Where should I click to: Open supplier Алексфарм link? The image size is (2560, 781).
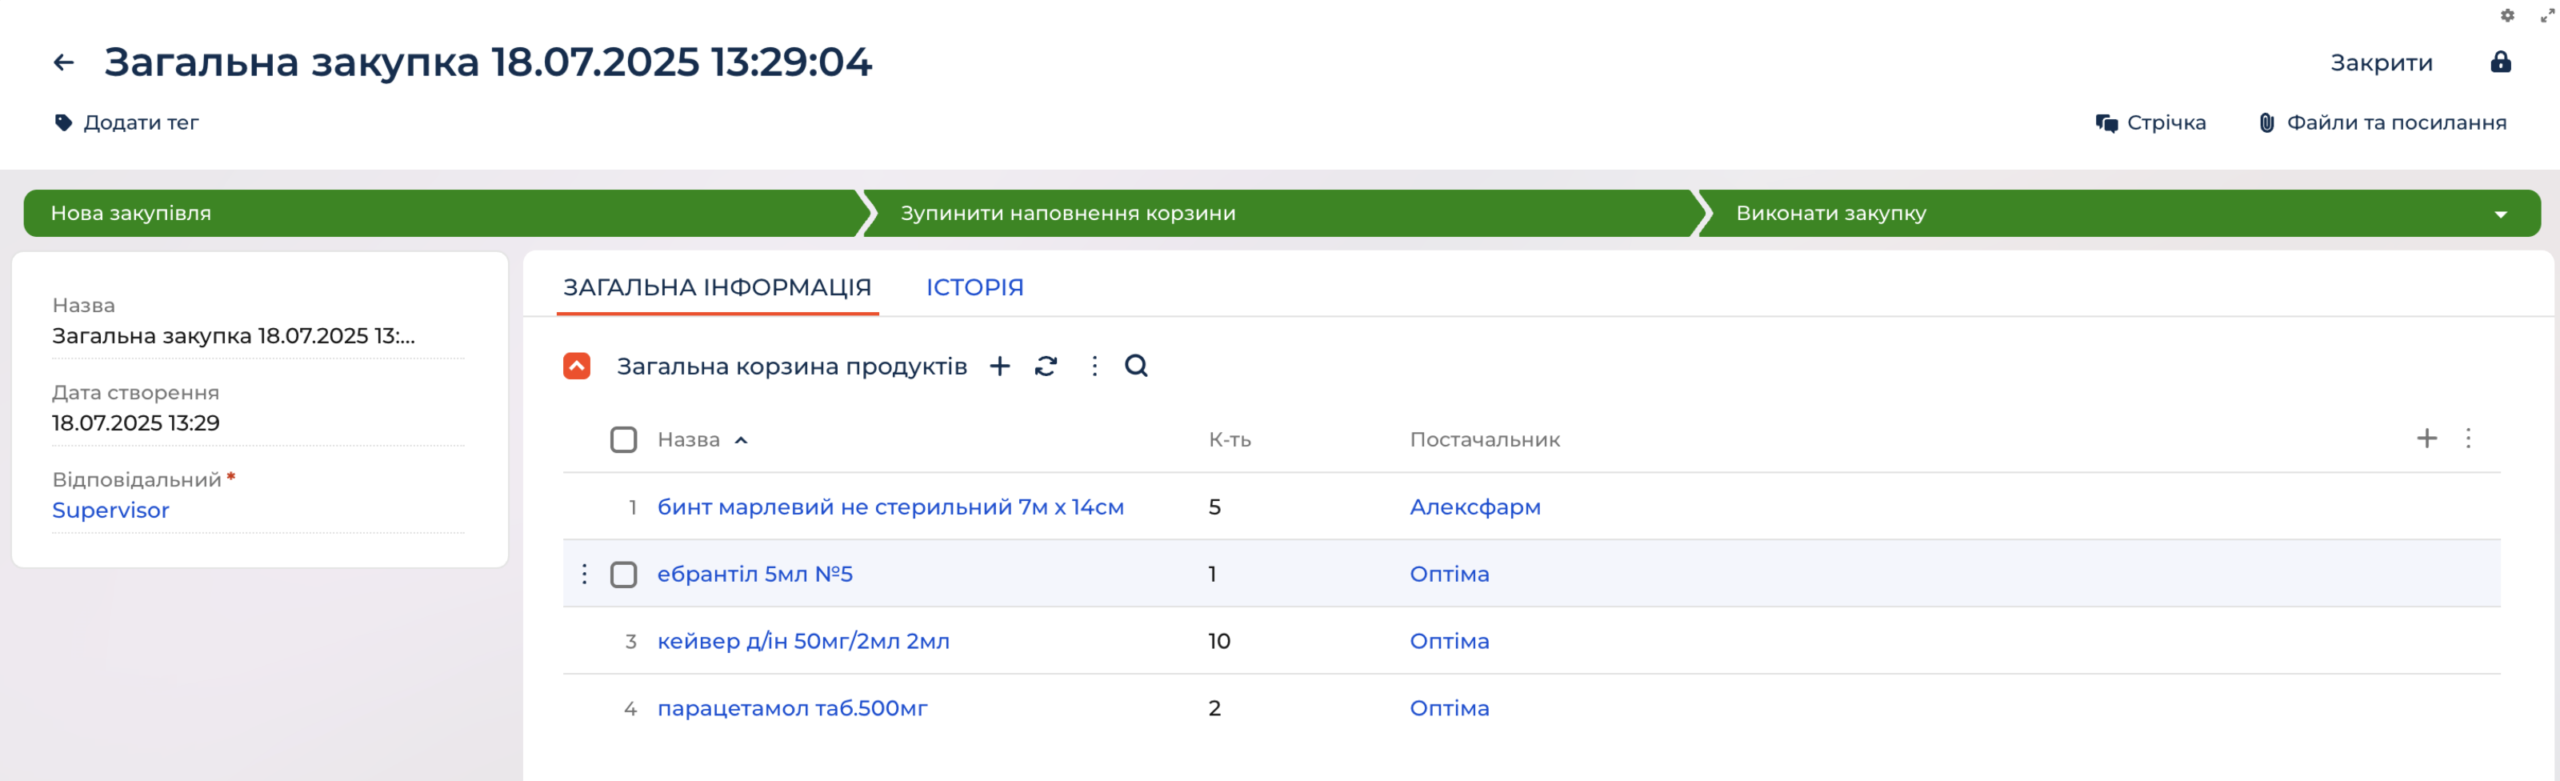point(1475,507)
